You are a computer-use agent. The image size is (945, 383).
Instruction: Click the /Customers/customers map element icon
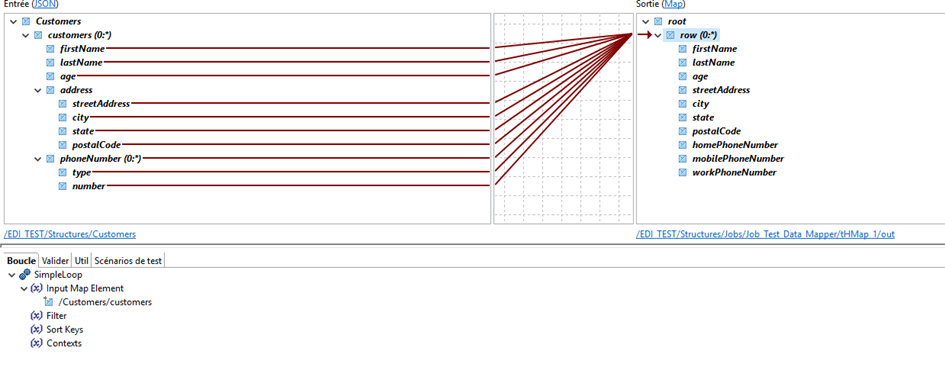point(49,302)
